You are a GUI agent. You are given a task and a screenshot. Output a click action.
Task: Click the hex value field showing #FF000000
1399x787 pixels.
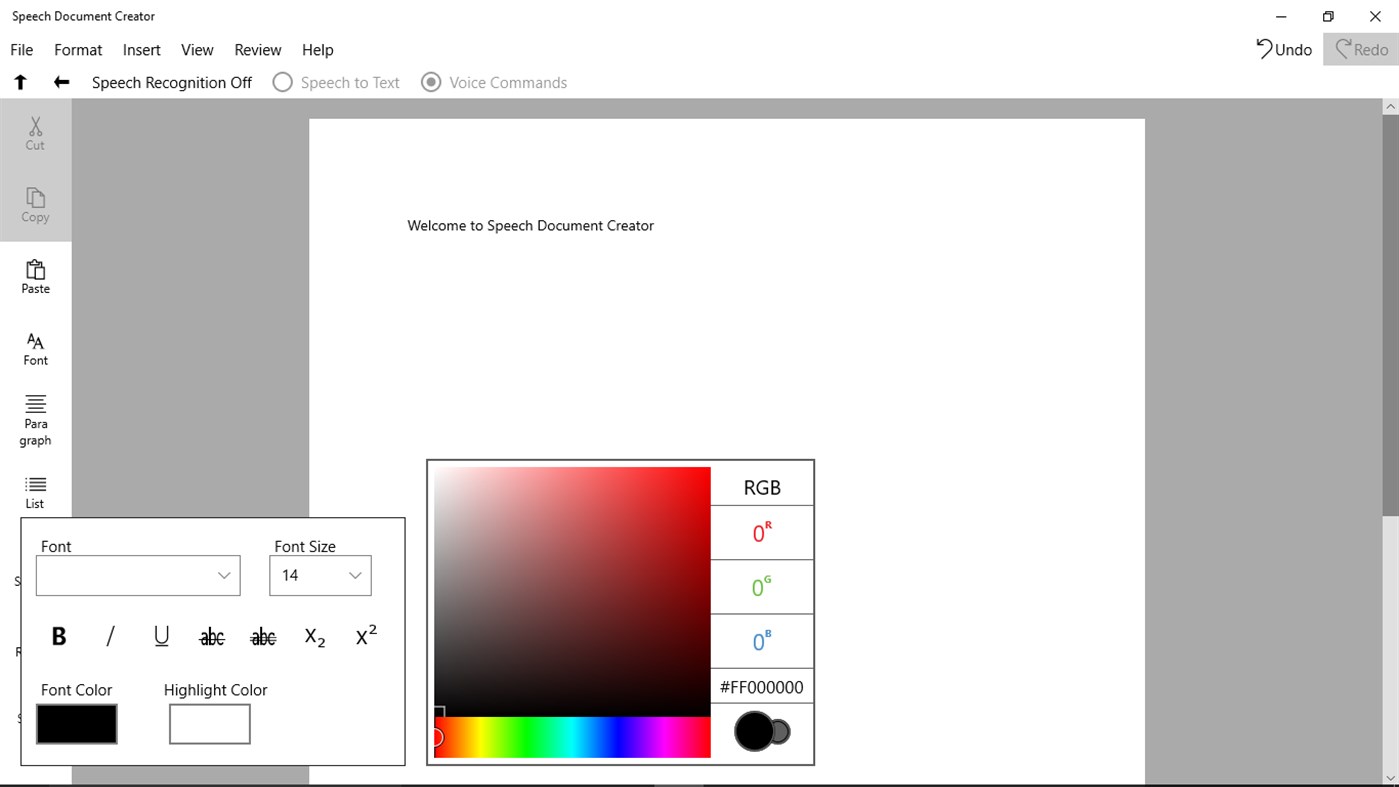[x=762, y=686]
